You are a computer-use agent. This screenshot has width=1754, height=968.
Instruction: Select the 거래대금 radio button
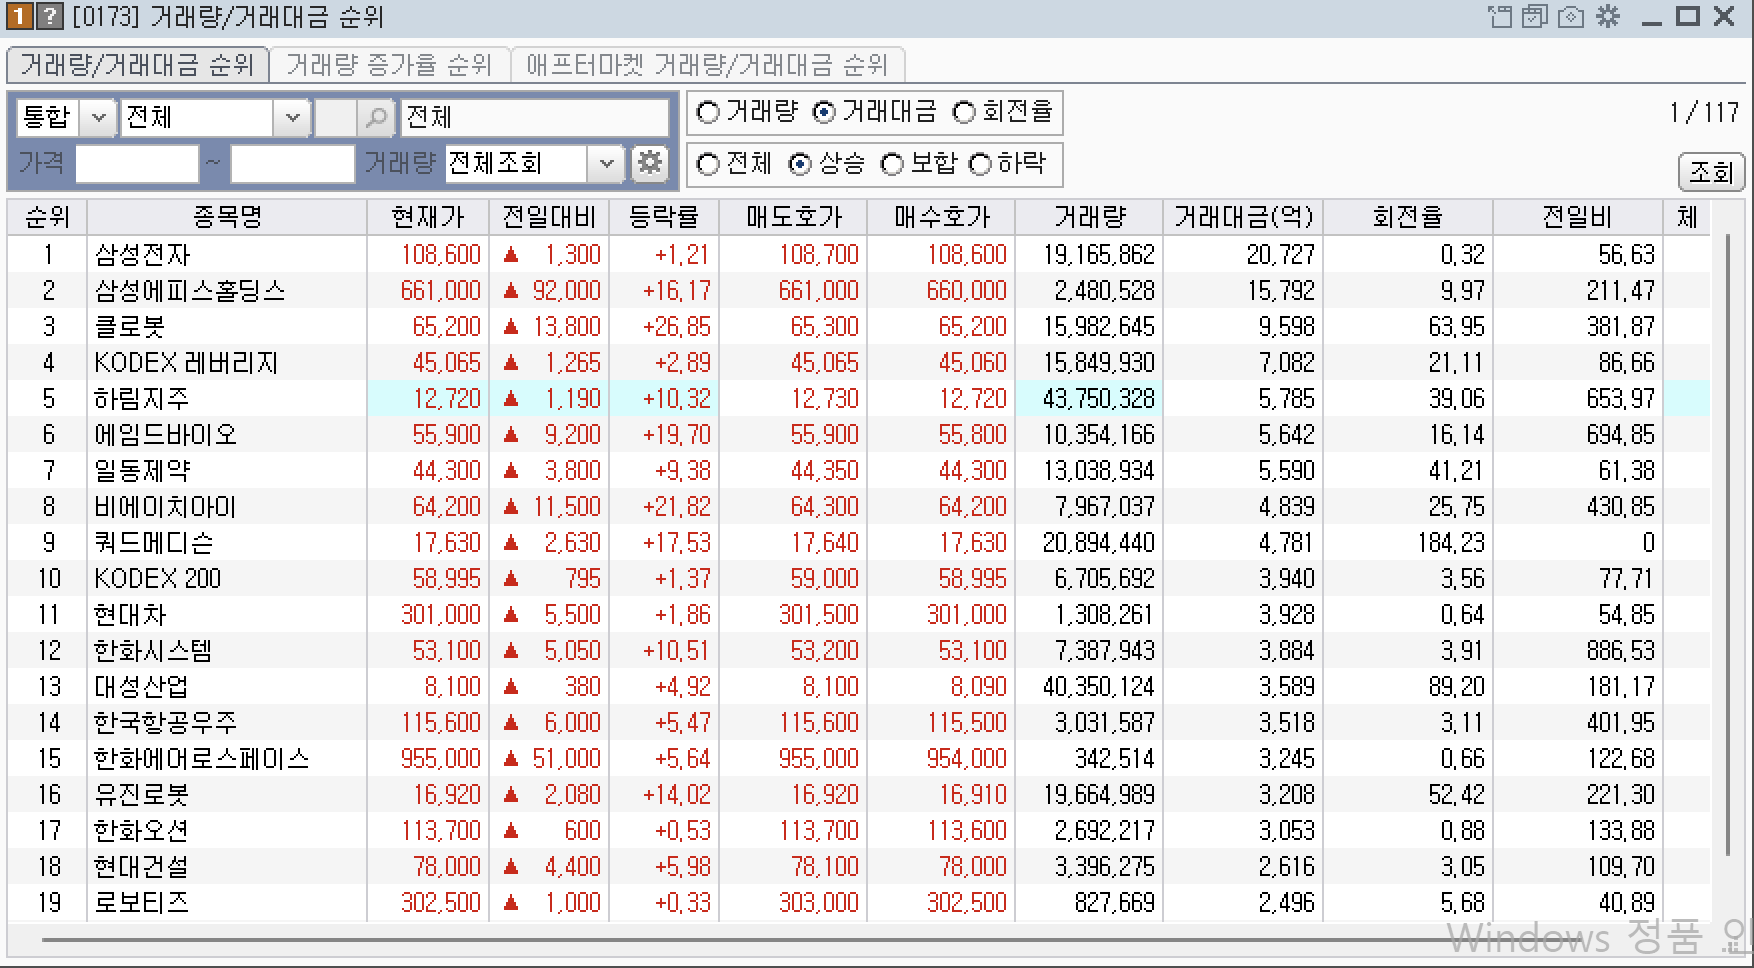tap(824, 112)
